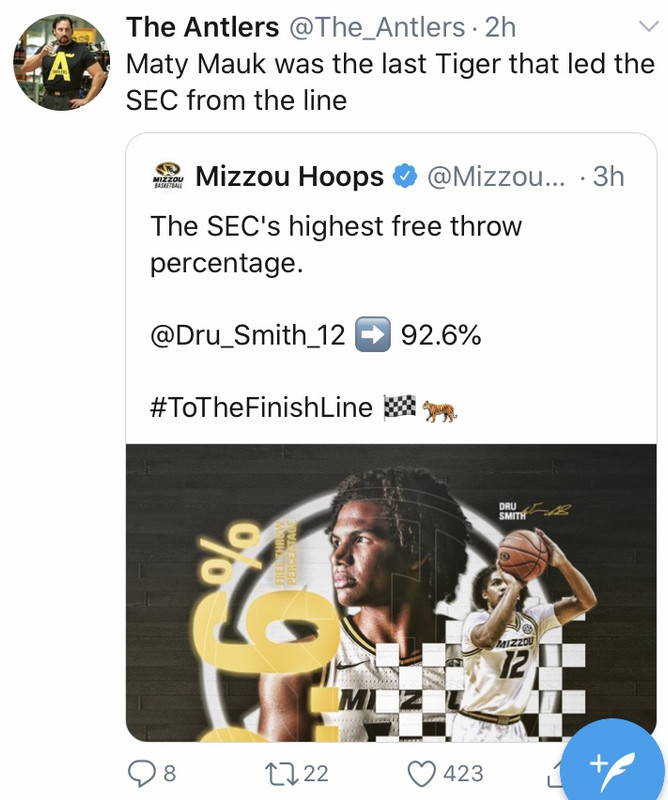Viewport: 668px width, 800px height.
Task: Open the quoted tweet's 3h timestamp
Action: [608, 177]
